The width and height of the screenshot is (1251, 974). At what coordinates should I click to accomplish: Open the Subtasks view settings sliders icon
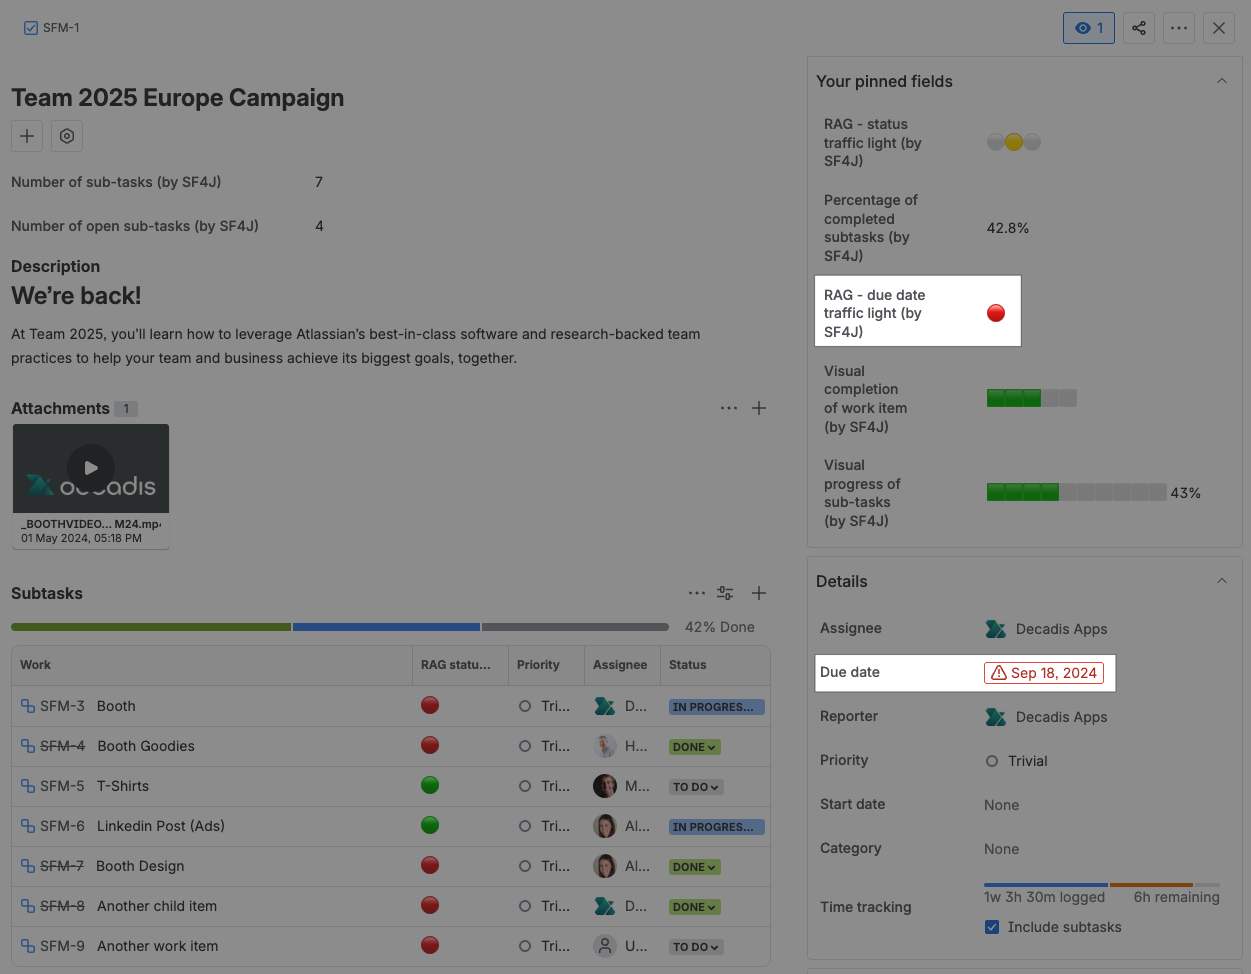725,593
